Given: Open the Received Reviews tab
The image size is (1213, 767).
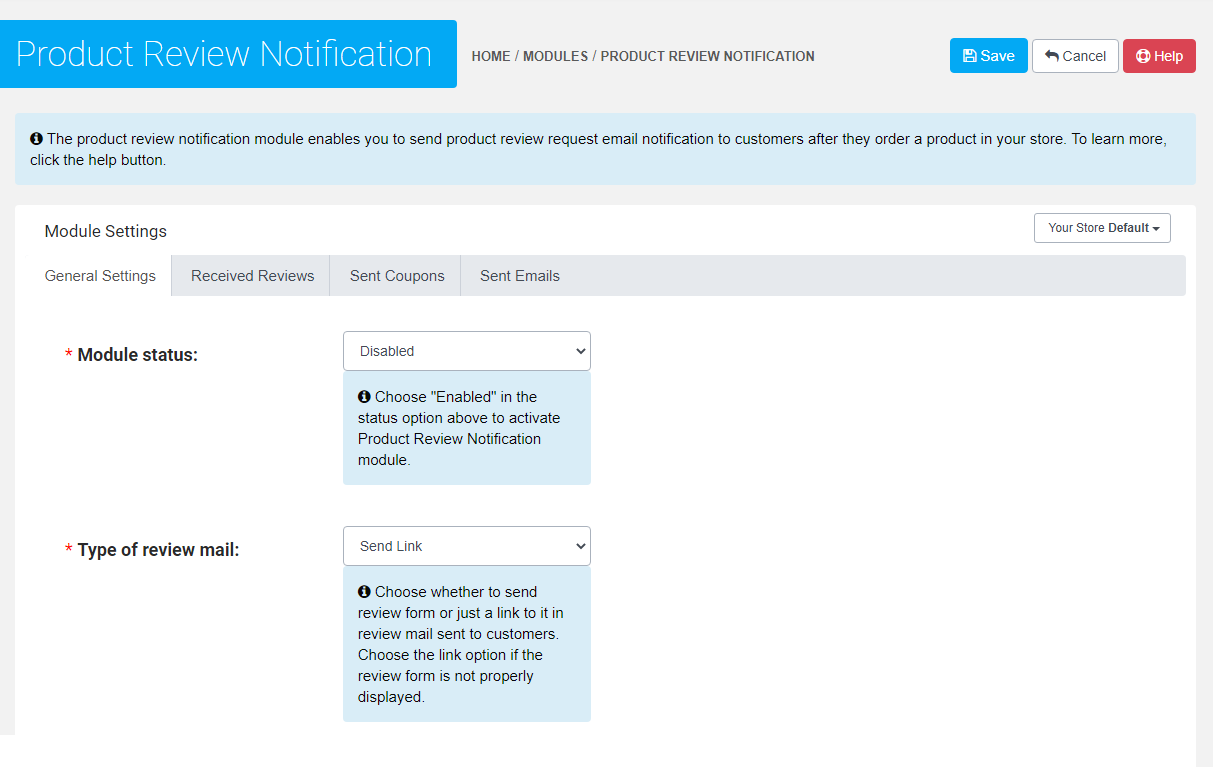Looking at the screenshot, I should click(x=252, y=276).
